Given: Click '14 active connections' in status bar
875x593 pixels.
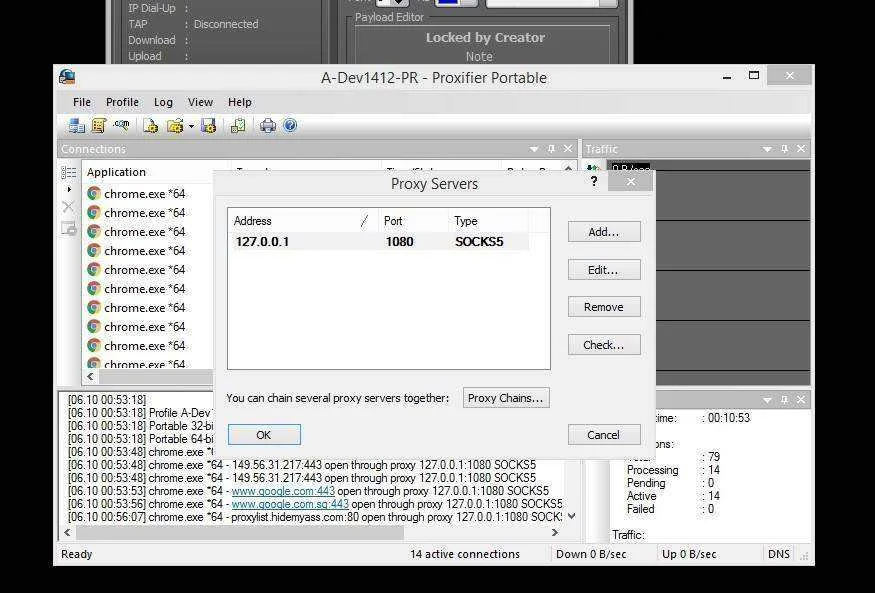Looking at the screenshot, I should point(465,554).
